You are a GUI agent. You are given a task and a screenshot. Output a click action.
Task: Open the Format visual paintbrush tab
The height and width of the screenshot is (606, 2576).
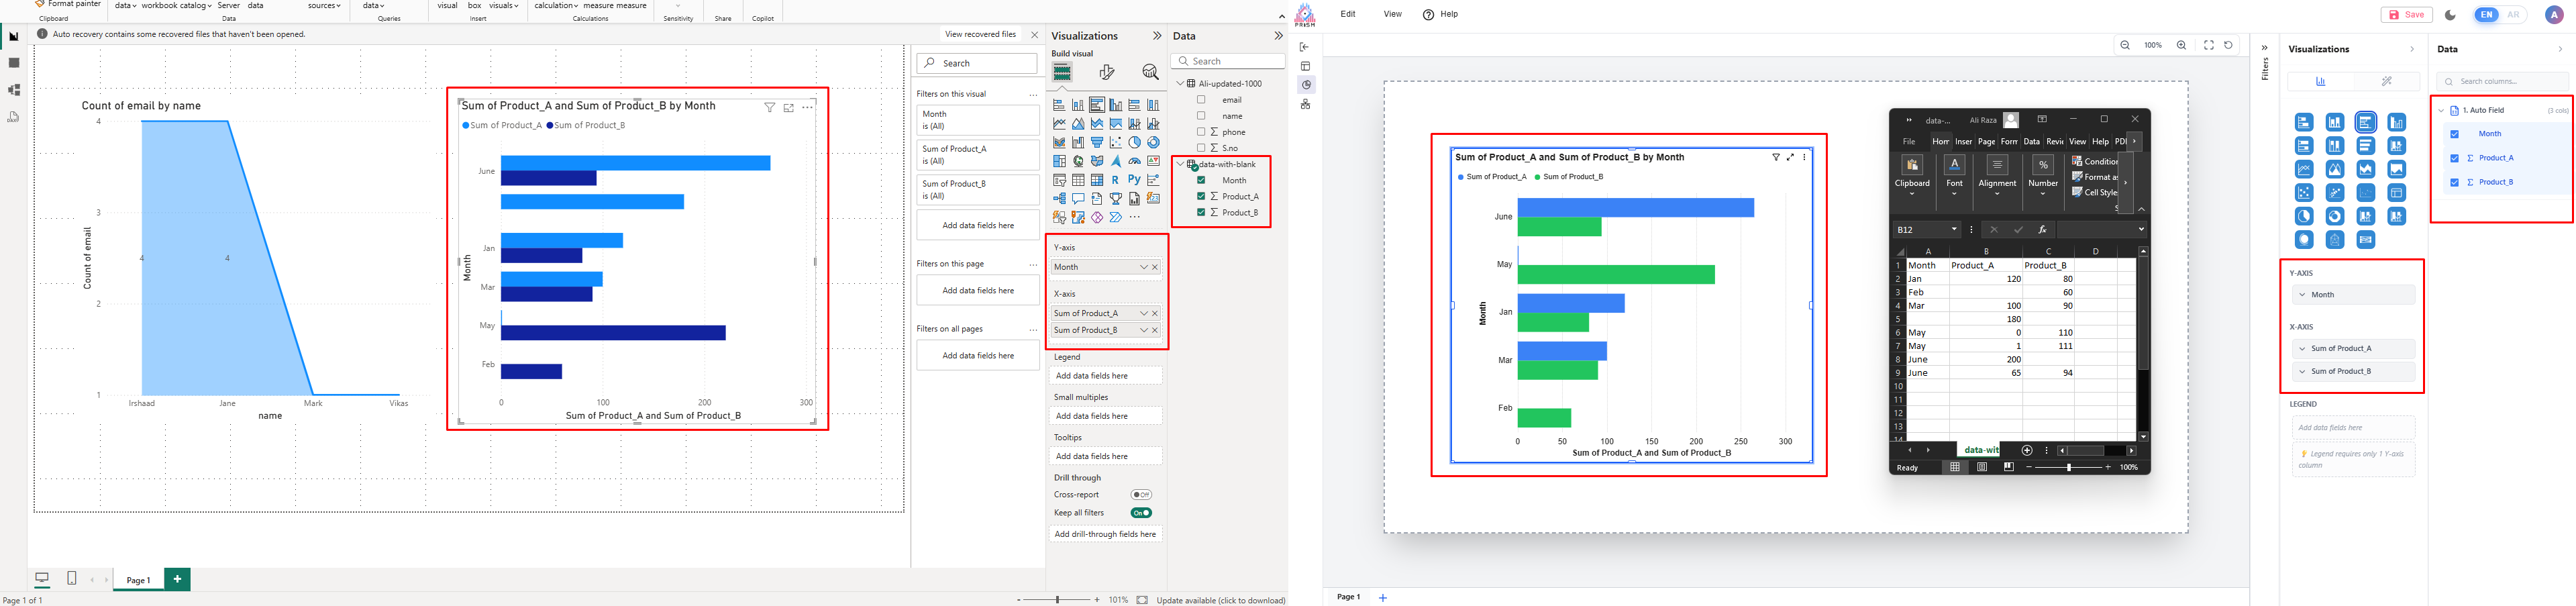(1106, 72)
